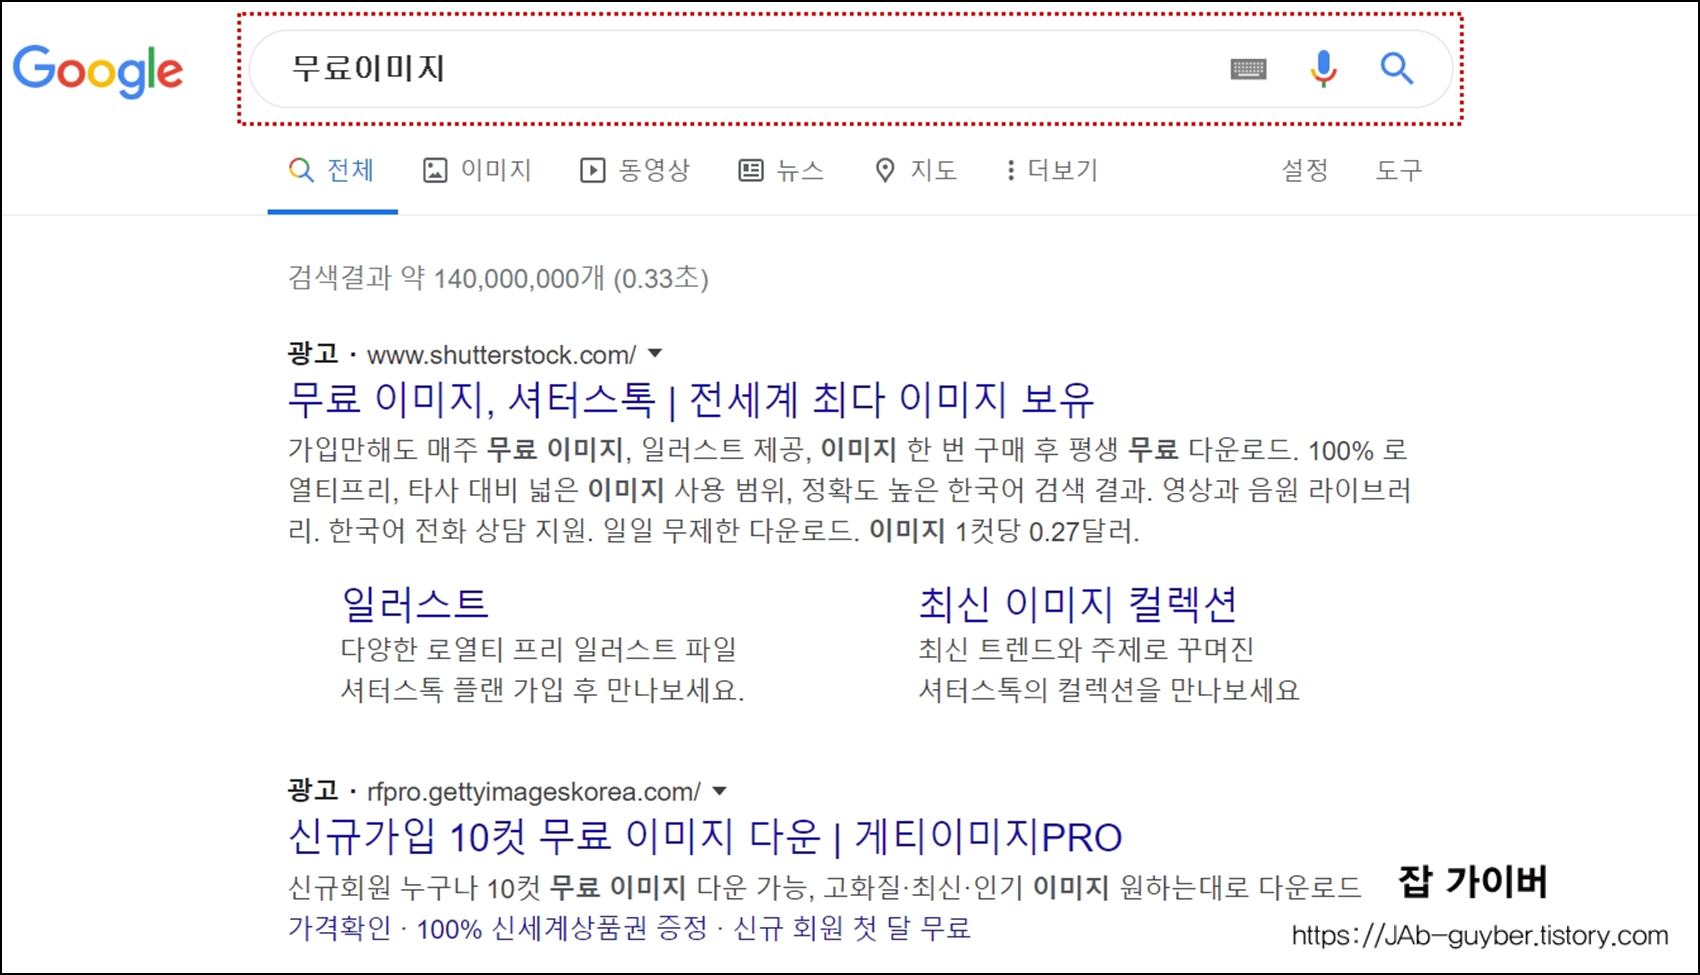Click the 가격확인 link
Screen dimensions: 1700x975
click(x=339, y=928)
